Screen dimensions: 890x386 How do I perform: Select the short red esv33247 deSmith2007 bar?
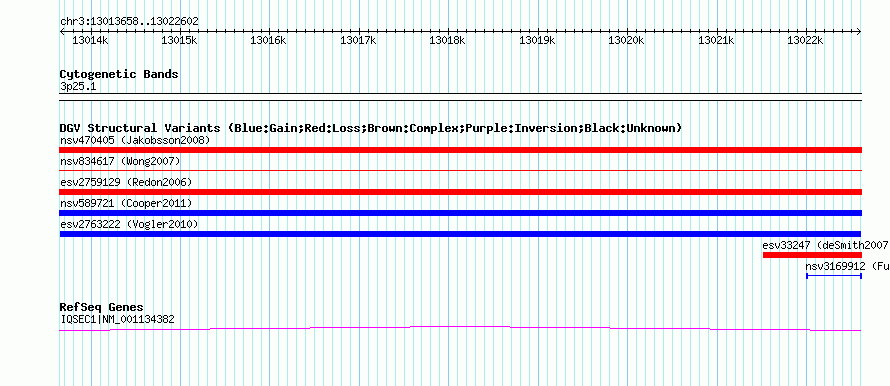click(812, 255)
